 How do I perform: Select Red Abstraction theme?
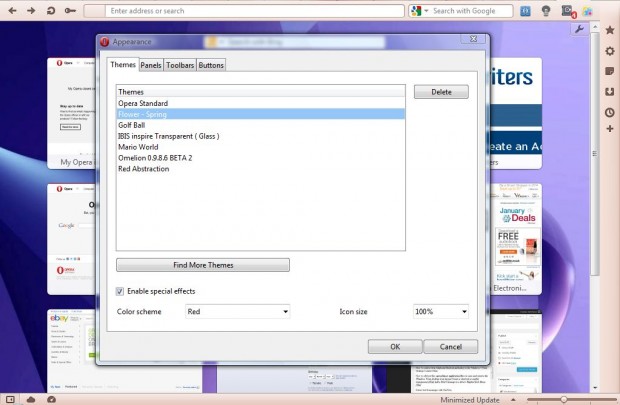(x=261, y=168)
